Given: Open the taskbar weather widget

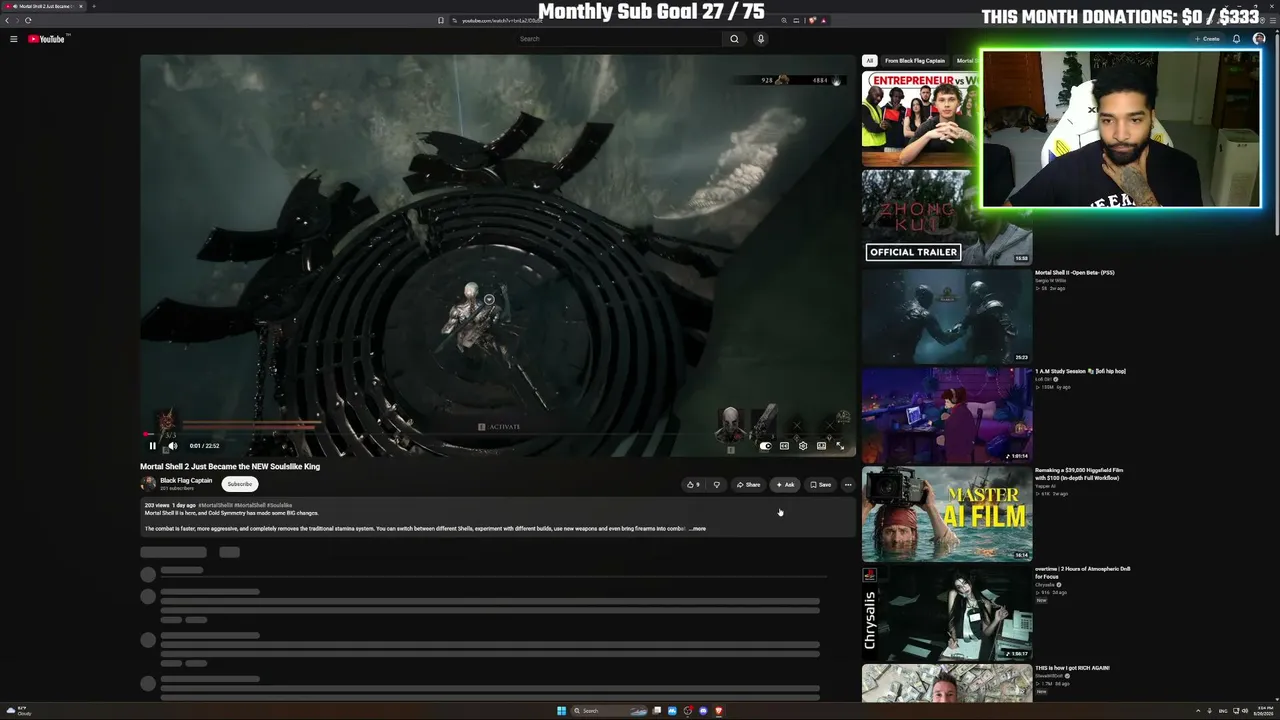Looking at the screenshot, I should 17,711.
